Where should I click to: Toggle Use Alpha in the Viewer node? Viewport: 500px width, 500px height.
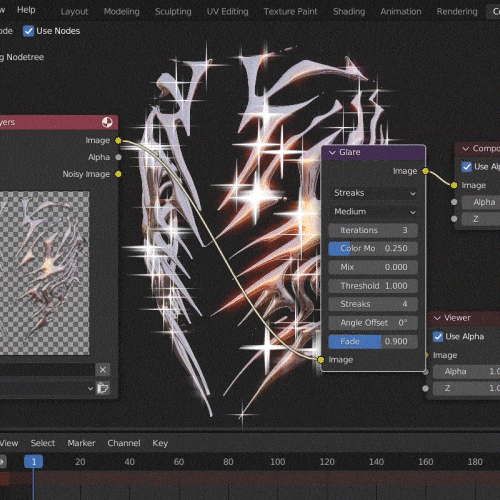coord(438,337)
